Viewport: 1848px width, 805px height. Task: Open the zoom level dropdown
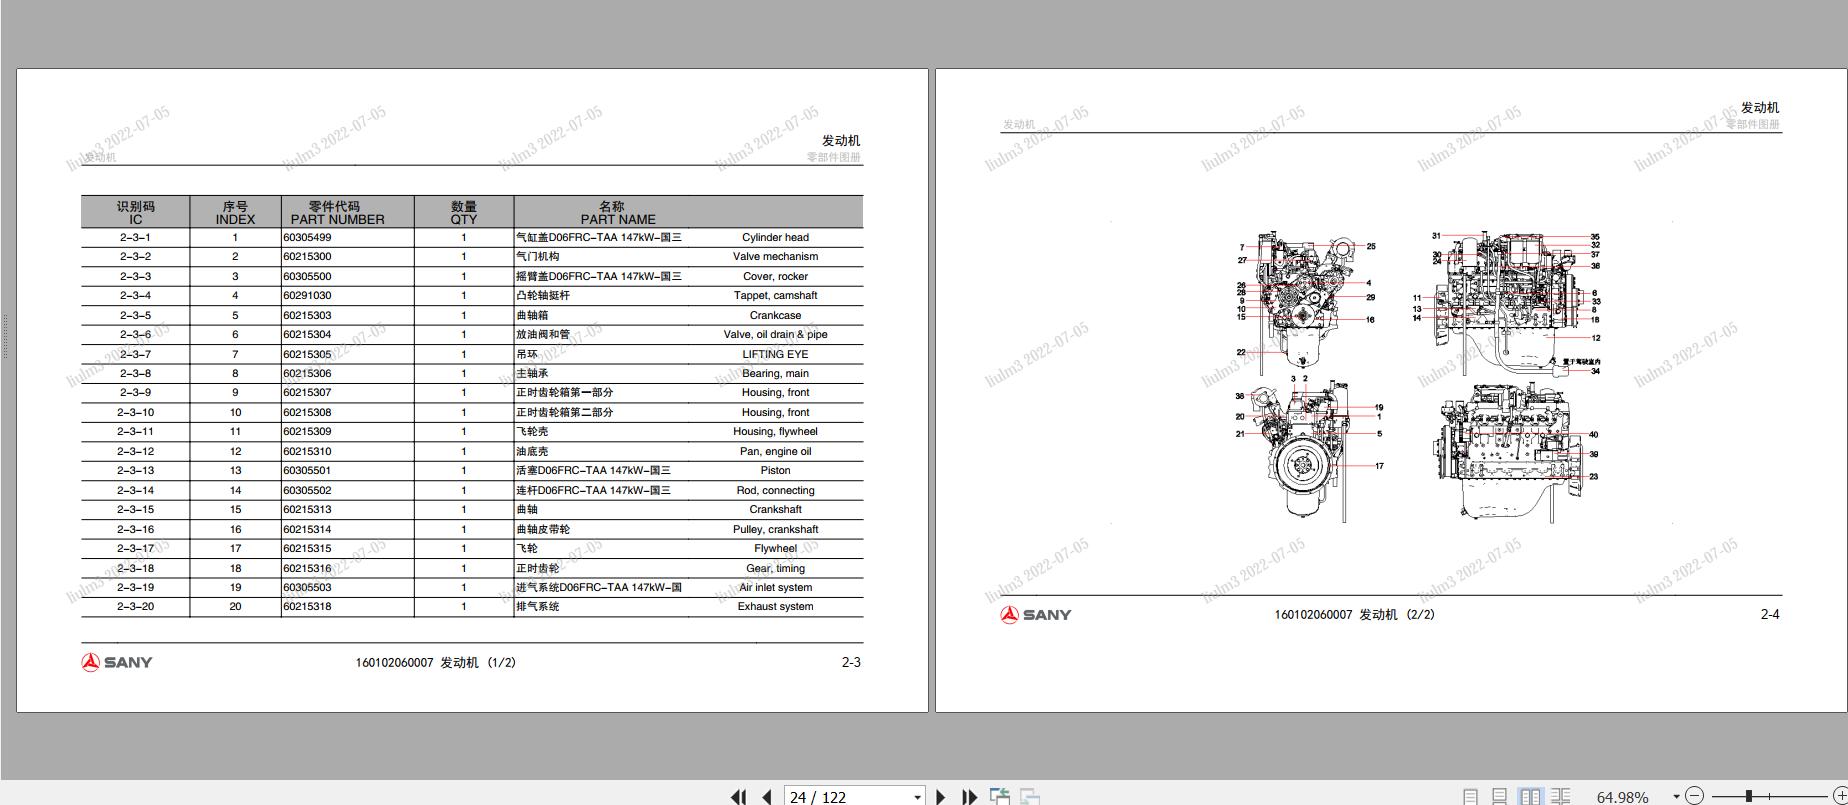click(1675, 797)
